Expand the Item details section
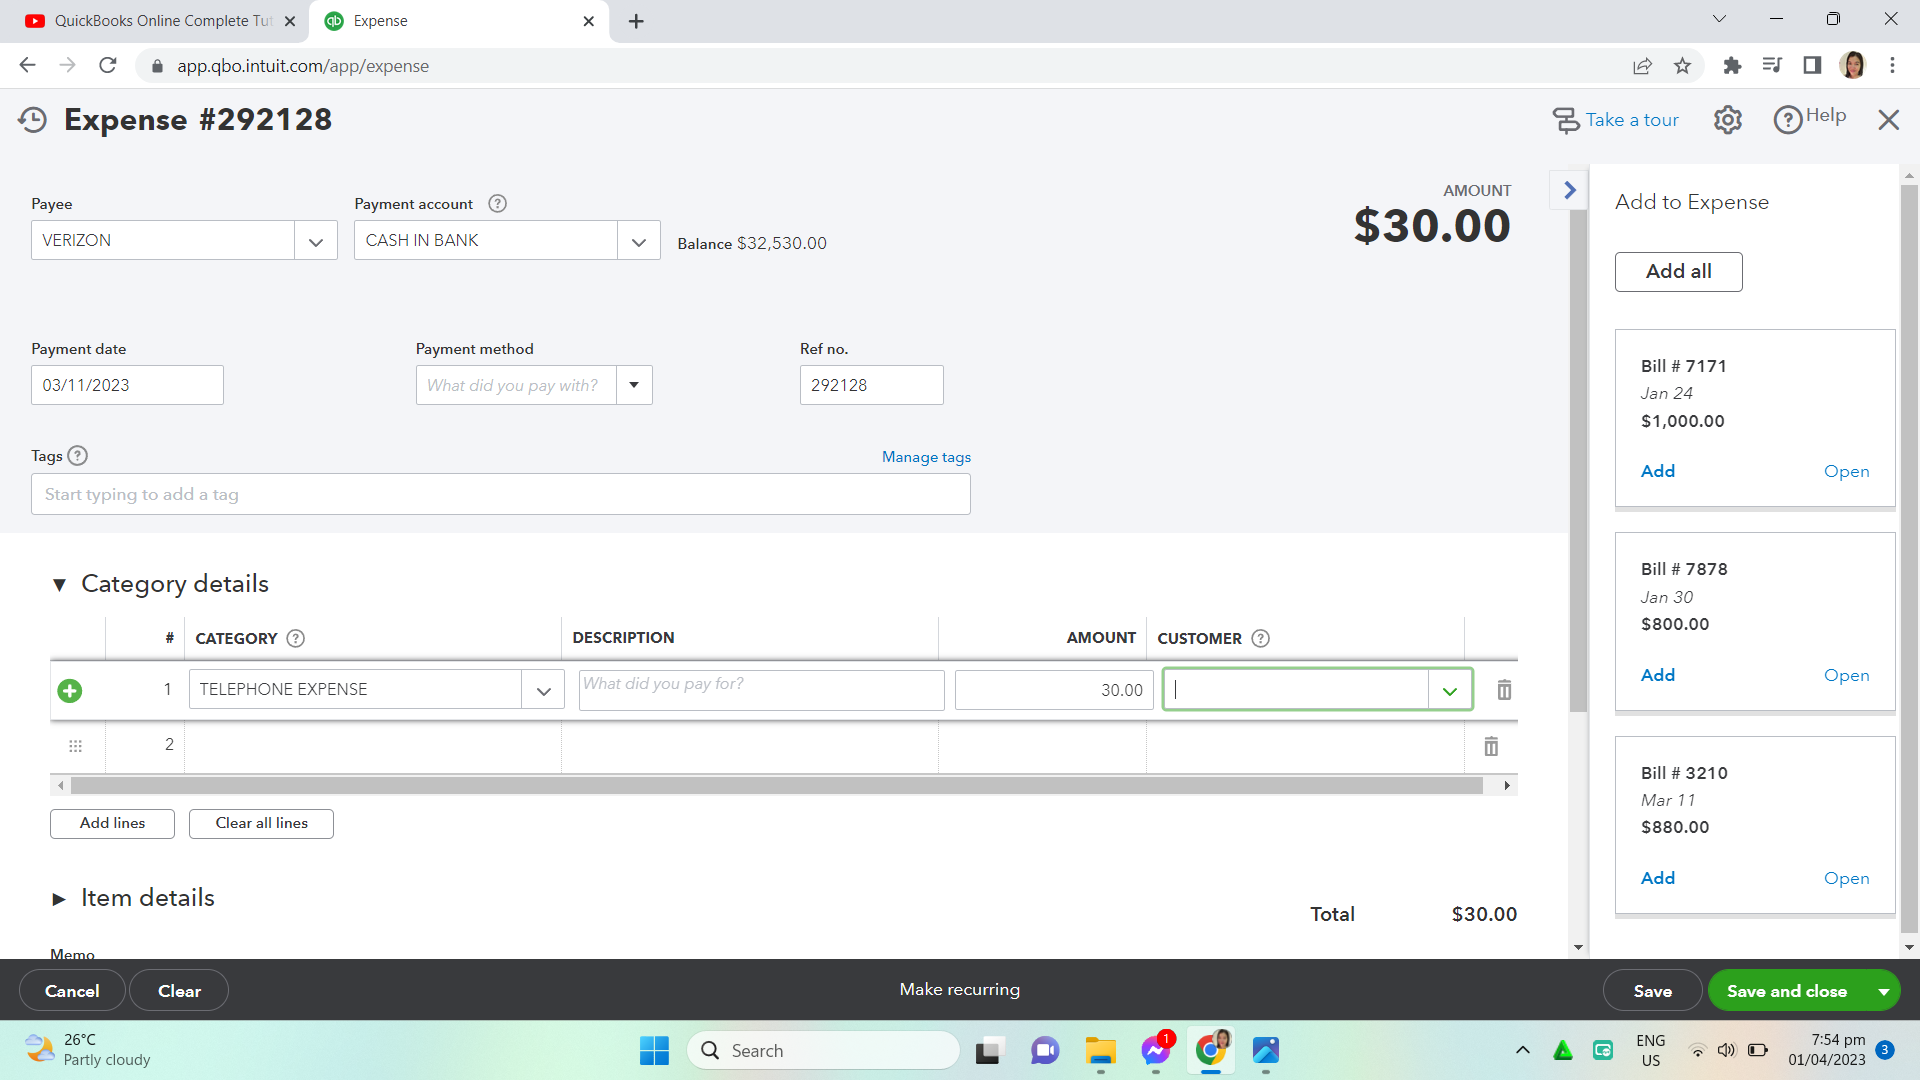This screenshot has width=1920, height=1080. [x=59, y=899]
